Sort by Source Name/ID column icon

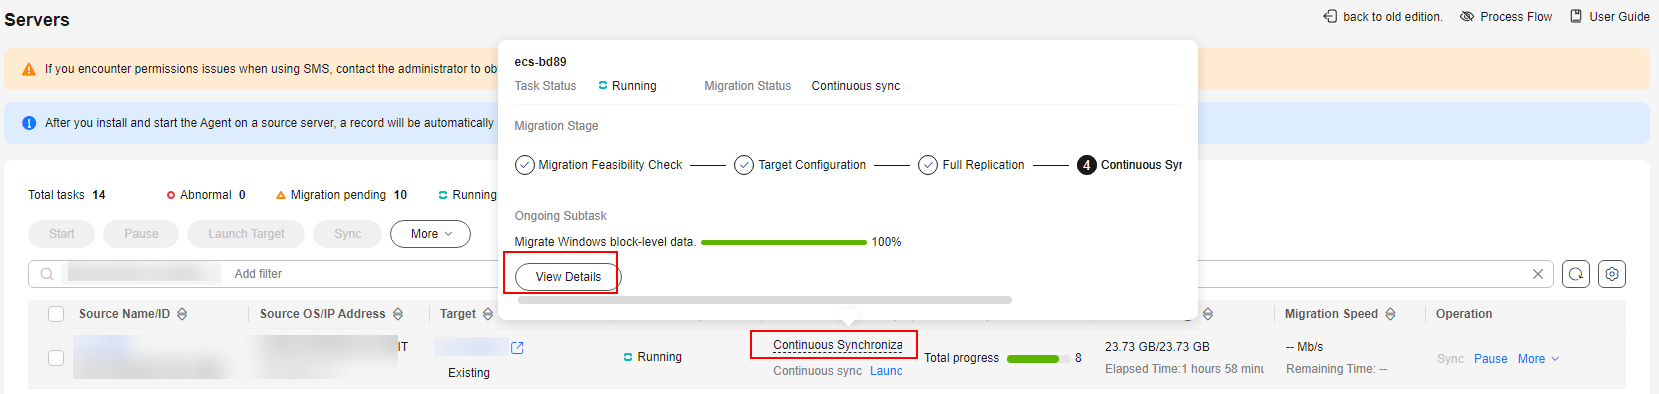click(182, 314)
